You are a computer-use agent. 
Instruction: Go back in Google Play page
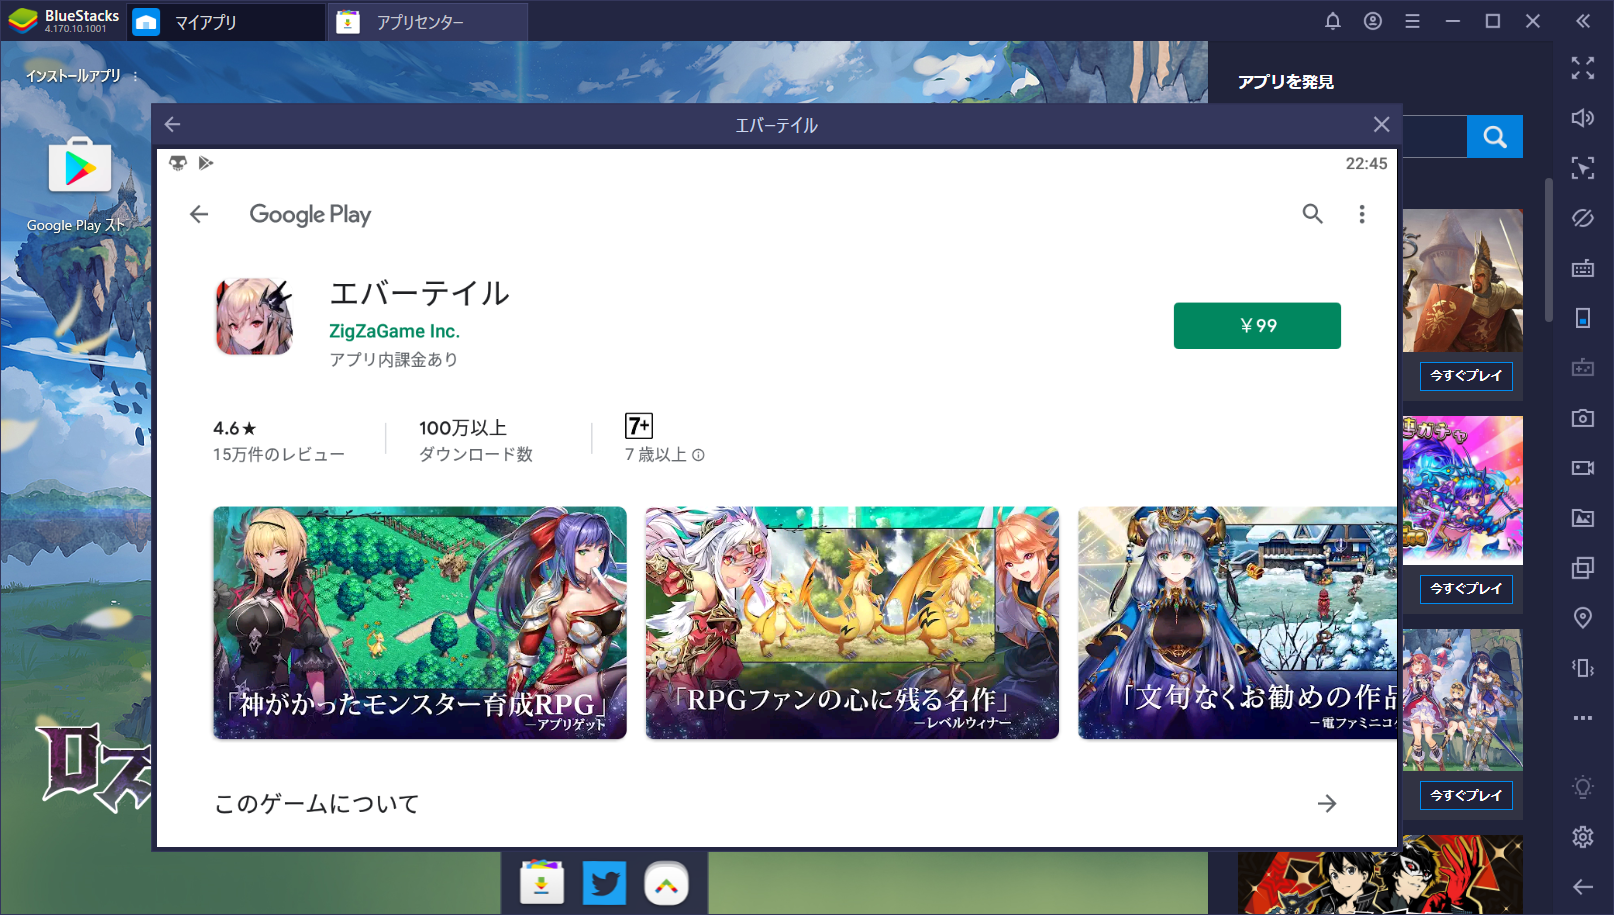pyautogui.click(x=199, y=214)
